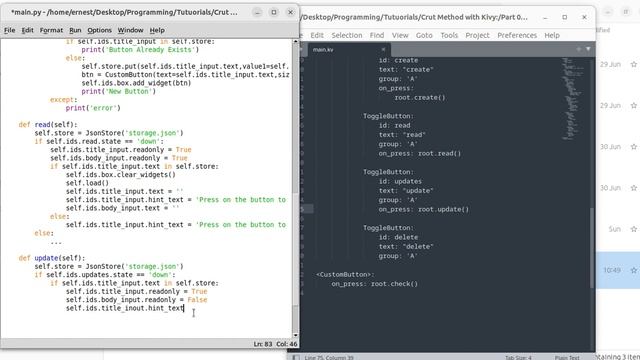The width and height of the screenshot is (640, 360).
Task: Select the 10:49 row in background window
Action: tap(618, 270)
